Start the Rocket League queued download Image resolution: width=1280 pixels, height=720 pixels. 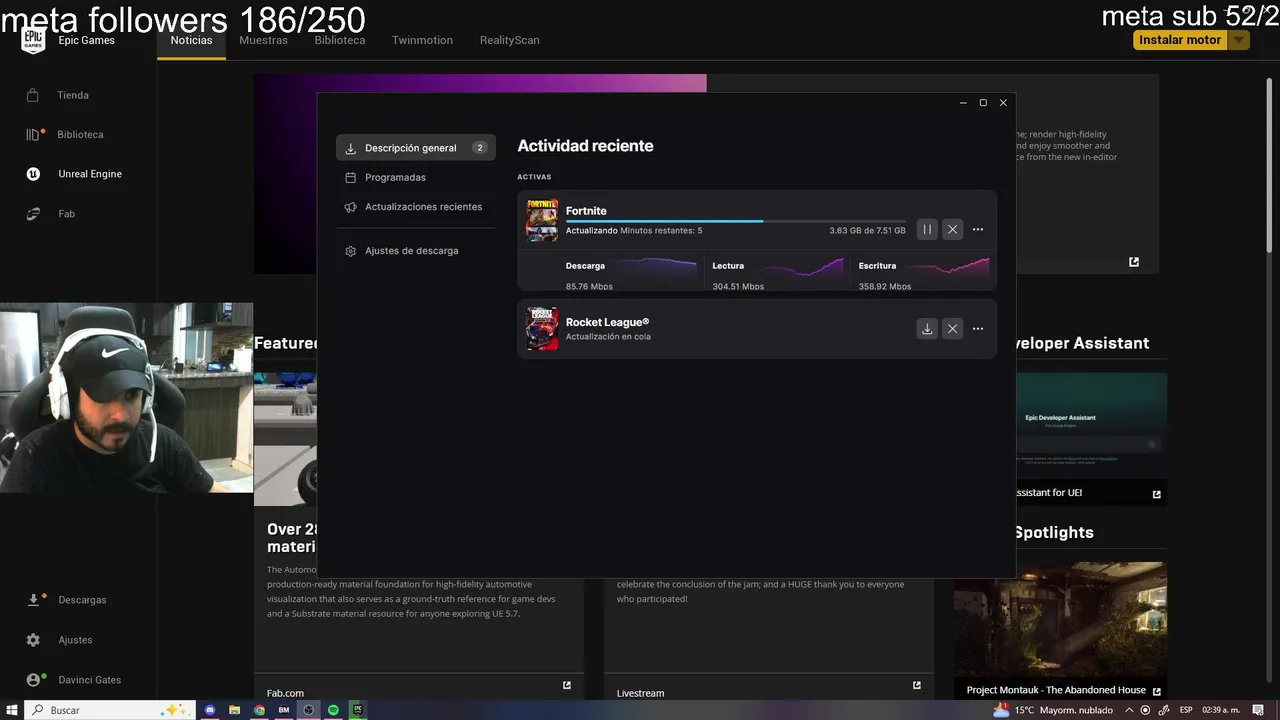pos(927,328)
